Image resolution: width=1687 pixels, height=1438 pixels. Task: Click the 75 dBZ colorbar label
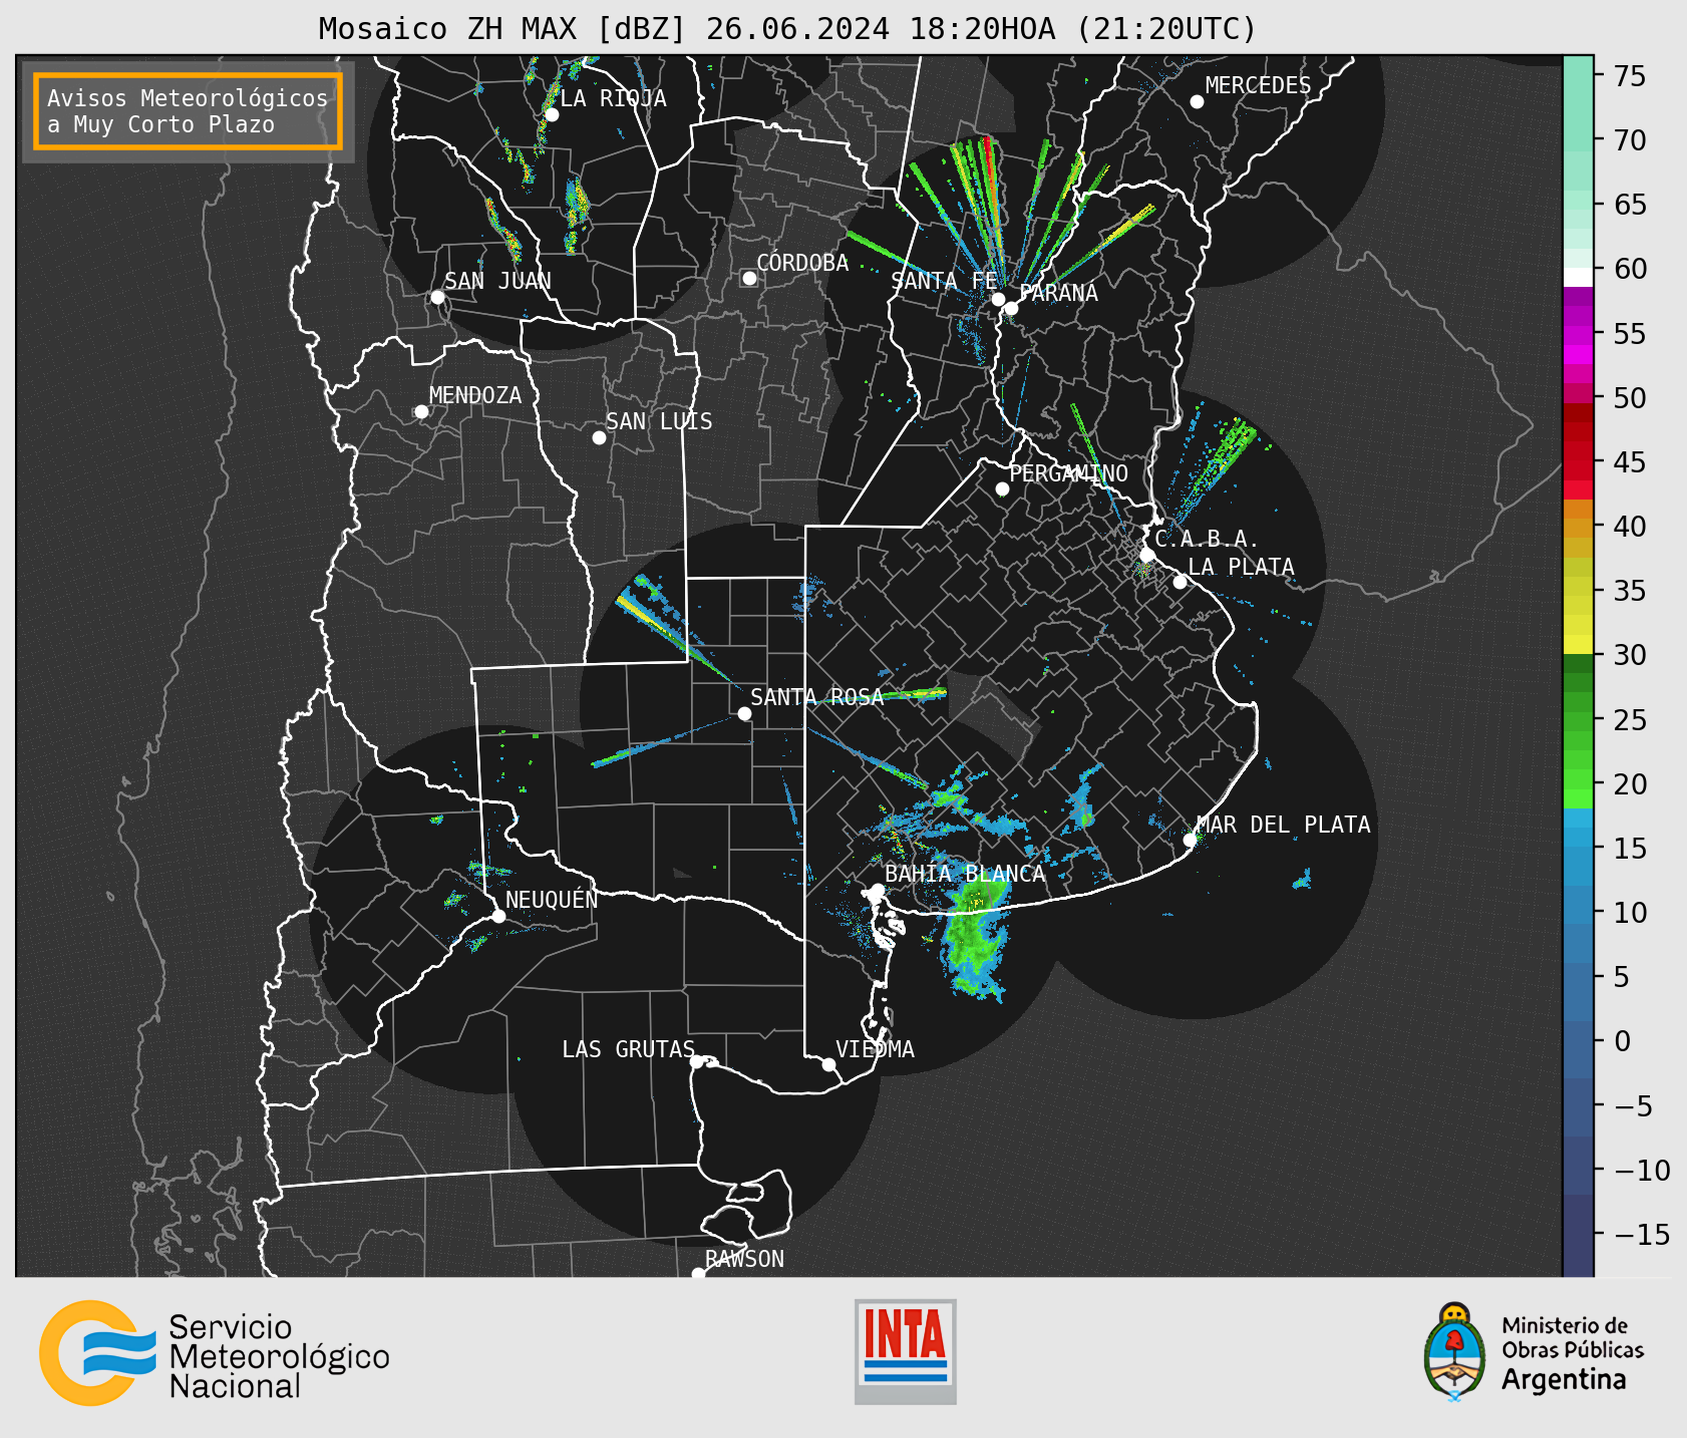point(1629,76)
